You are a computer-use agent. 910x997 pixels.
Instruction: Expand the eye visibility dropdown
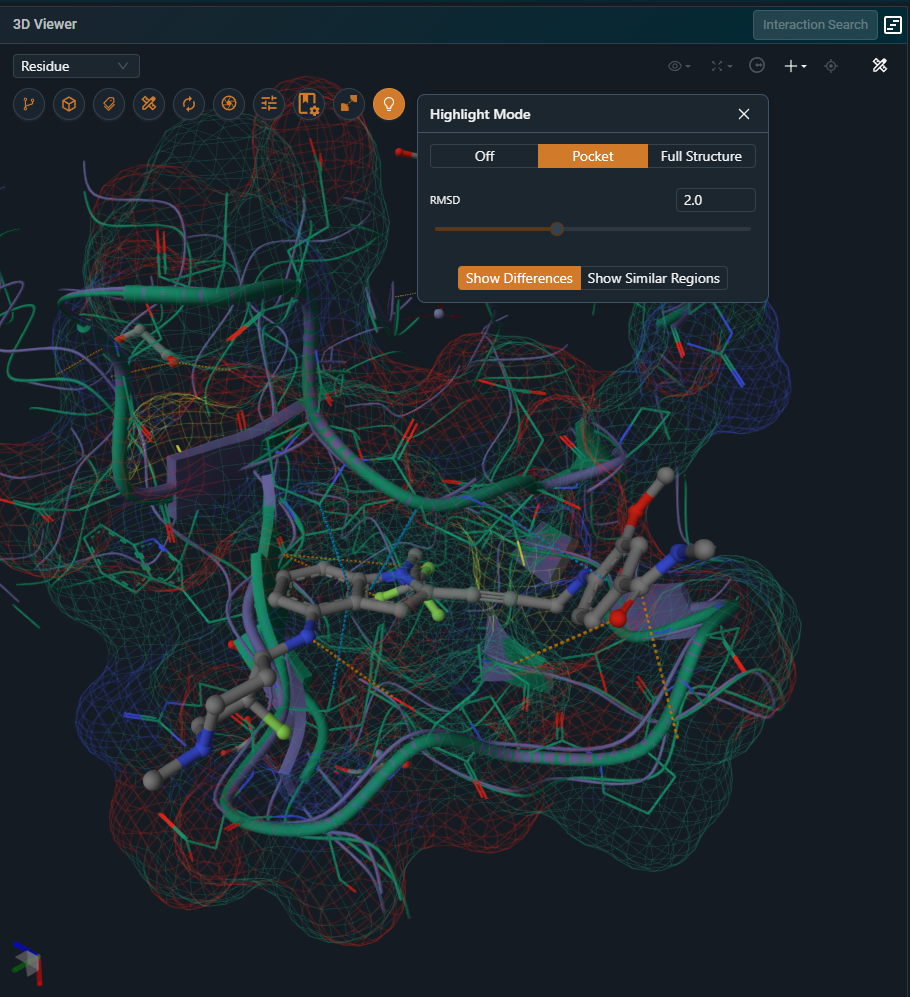679,66
